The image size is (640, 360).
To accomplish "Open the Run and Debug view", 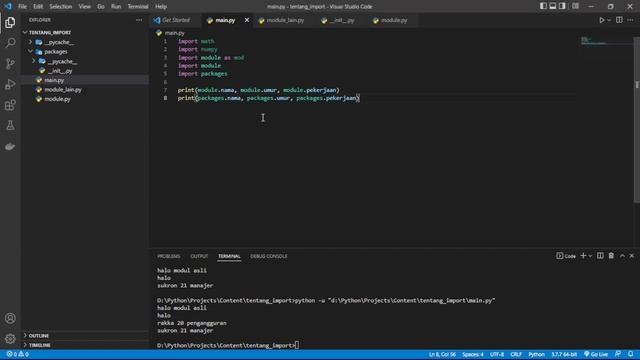I will [x=10, y=84].
